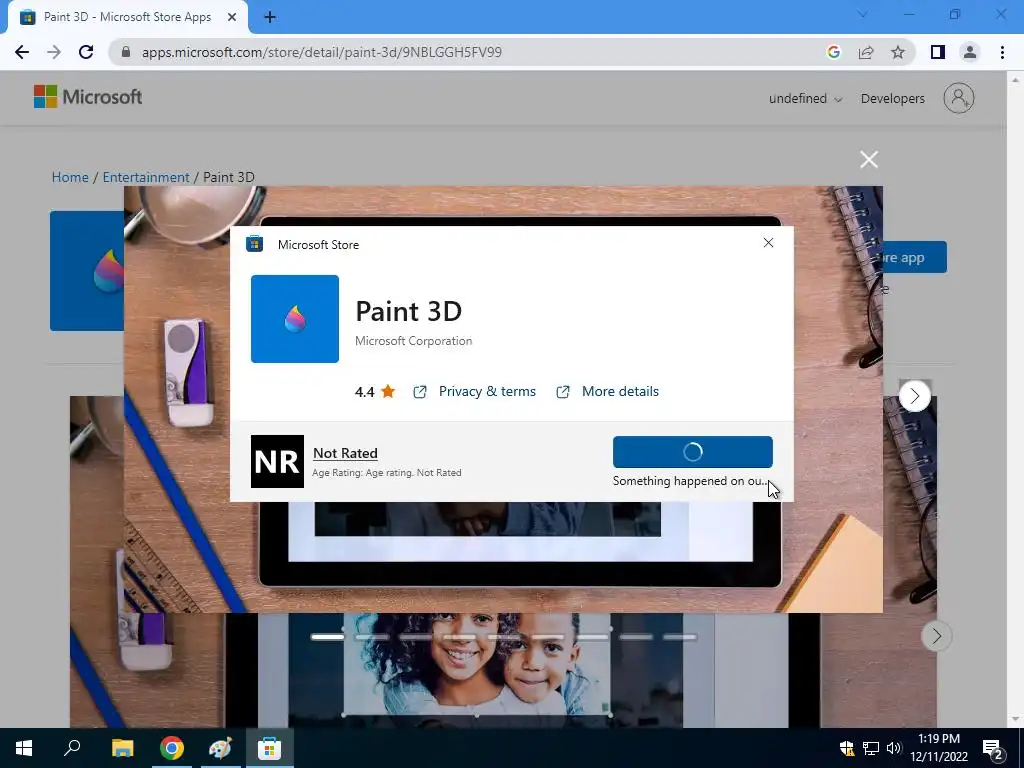Open a new browser tab
Image resolution: width=1024 pixels, height=768 pixels.
(270, 18)
